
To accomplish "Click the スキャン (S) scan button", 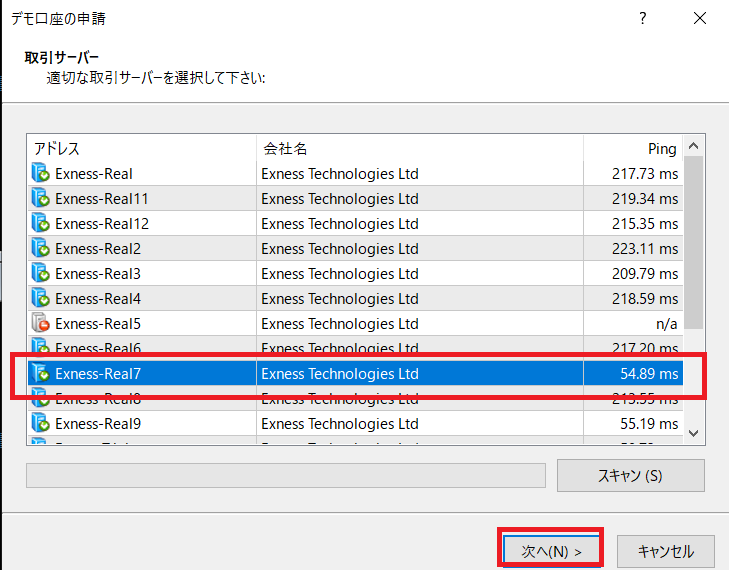I will point(631,476).
